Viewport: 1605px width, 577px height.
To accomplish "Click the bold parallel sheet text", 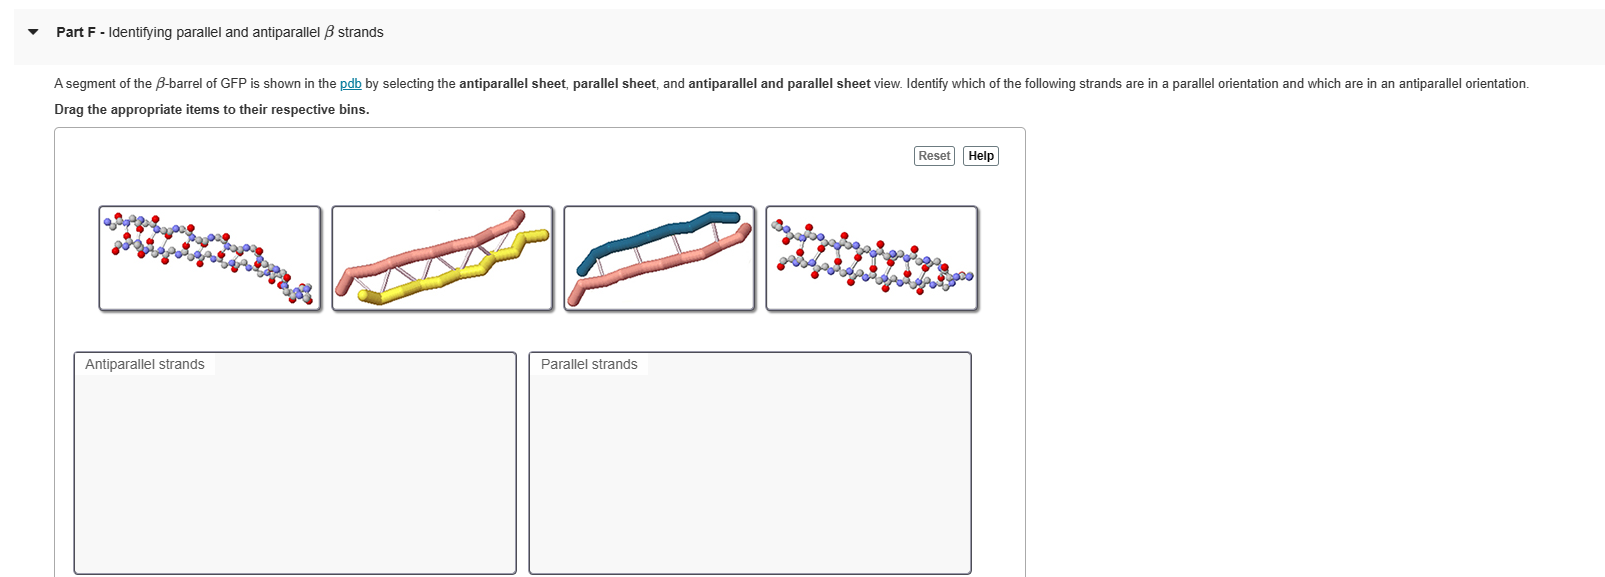I will coord(612,83).
